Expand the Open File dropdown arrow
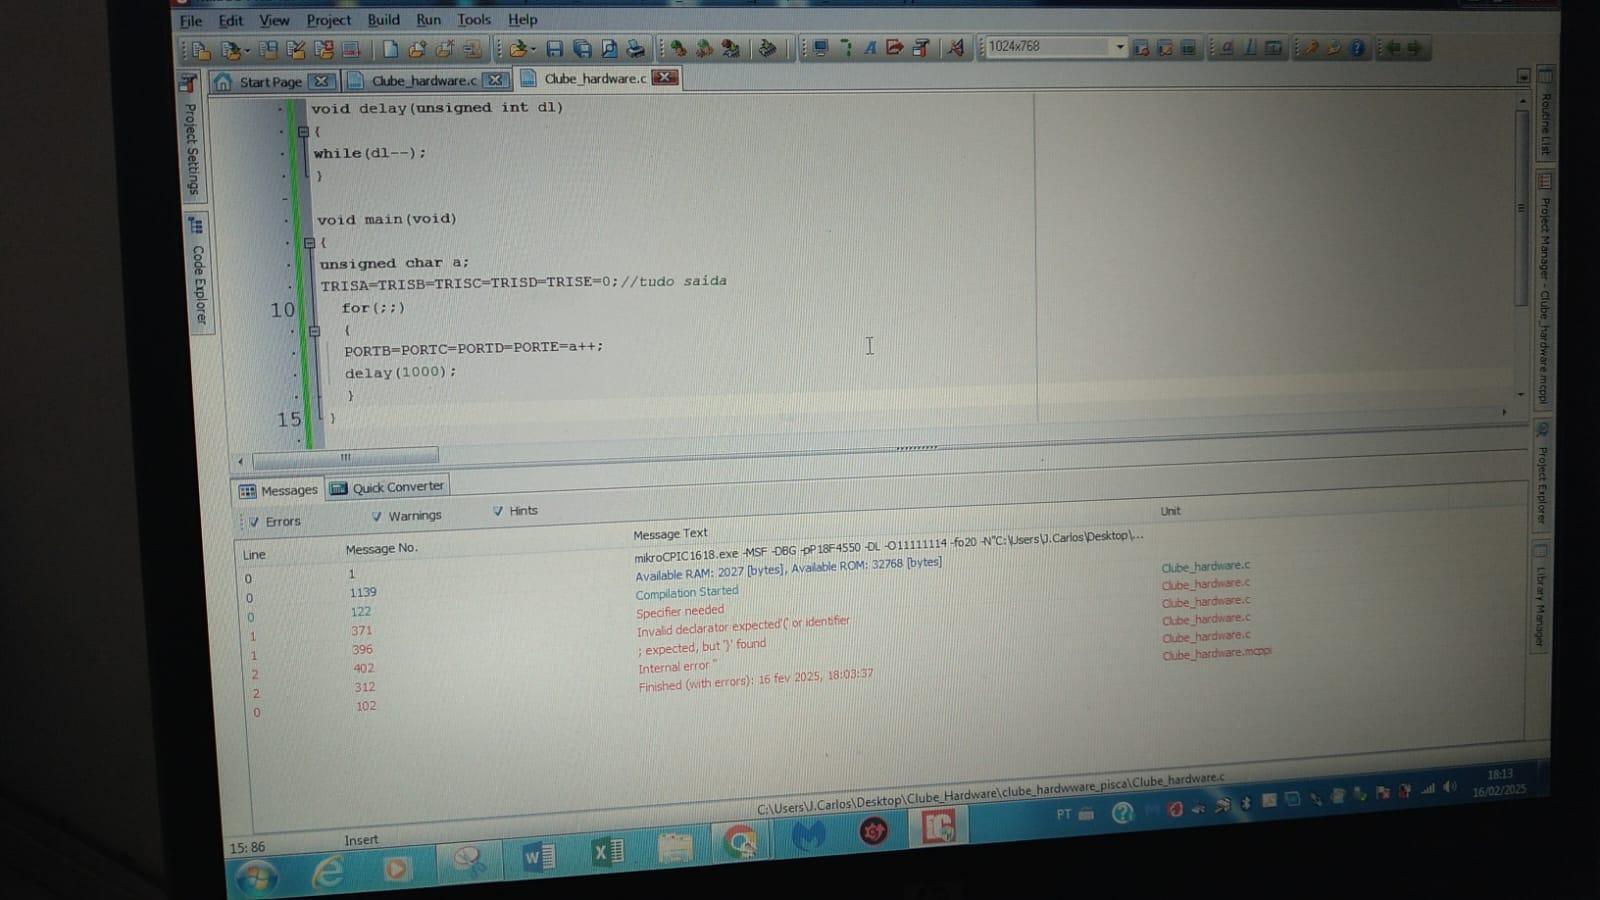 click(x=533, y=48)
